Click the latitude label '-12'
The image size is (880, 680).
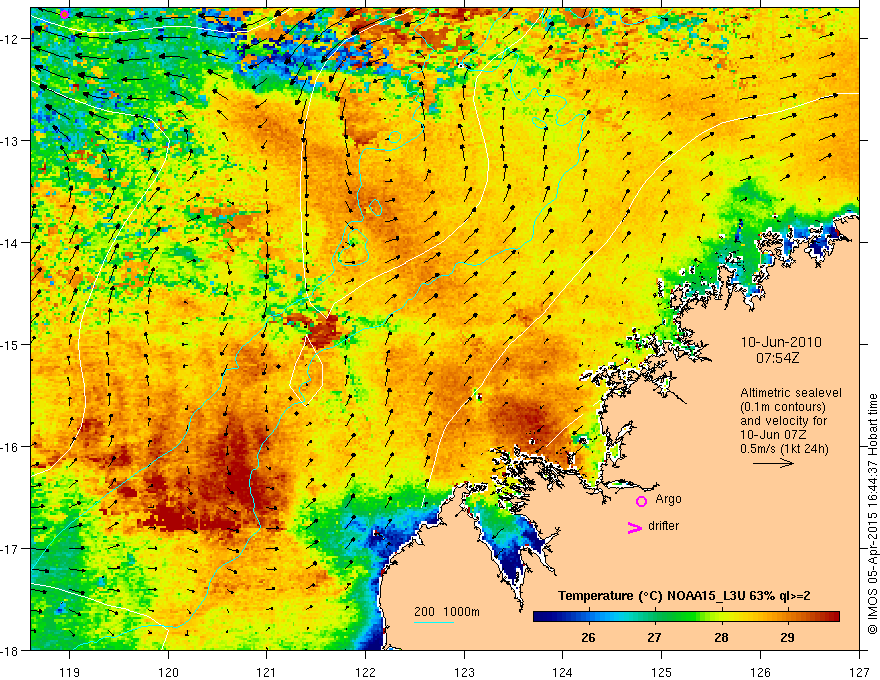[x=11, y=39]
